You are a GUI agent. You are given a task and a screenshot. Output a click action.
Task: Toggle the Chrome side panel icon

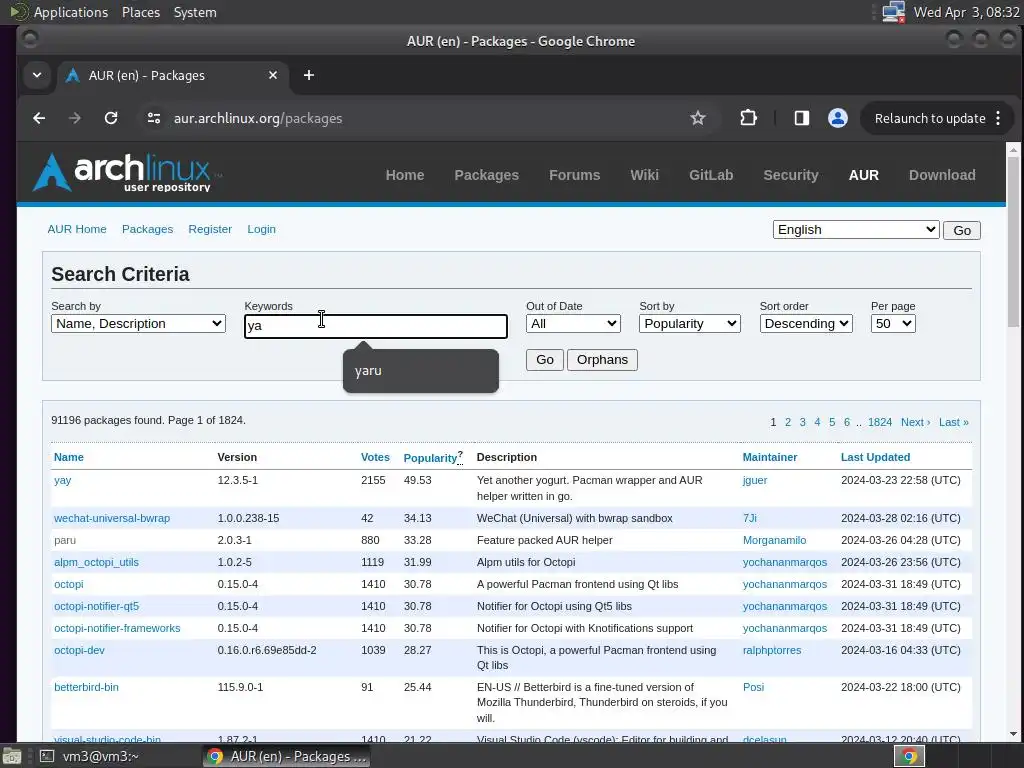[x=801, y=118]
